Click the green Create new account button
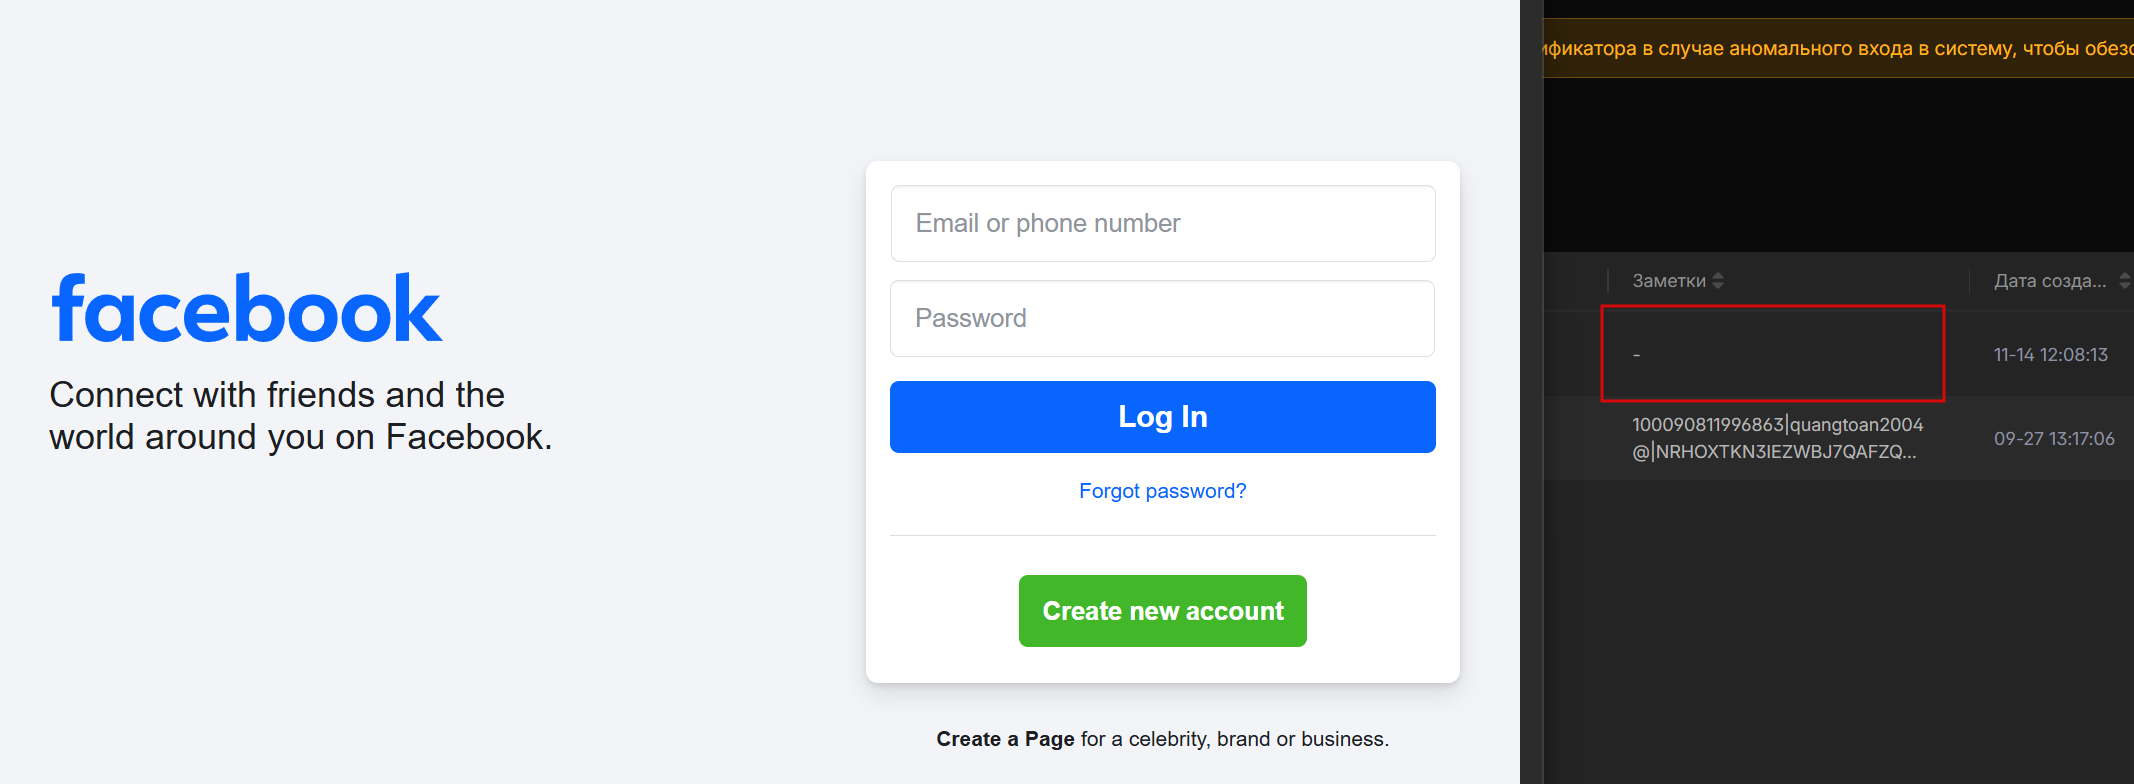 pos(1162,611)
